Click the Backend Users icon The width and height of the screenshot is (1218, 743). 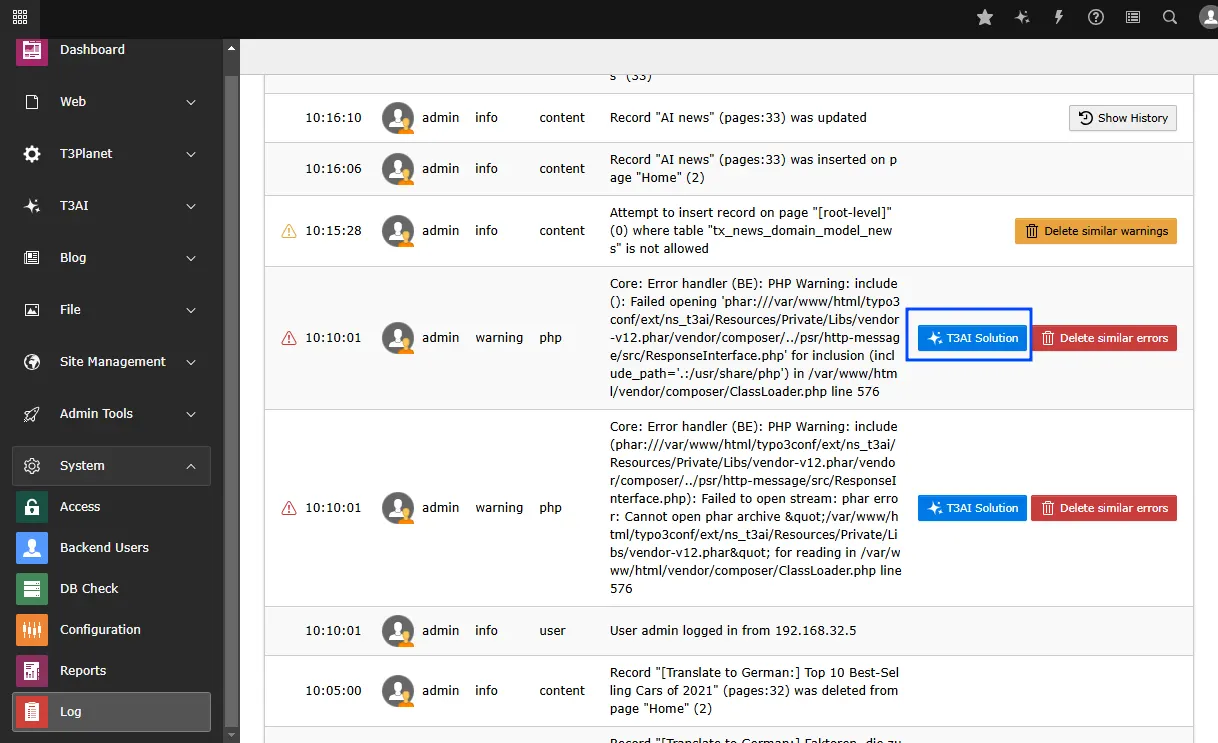(32, 548)
